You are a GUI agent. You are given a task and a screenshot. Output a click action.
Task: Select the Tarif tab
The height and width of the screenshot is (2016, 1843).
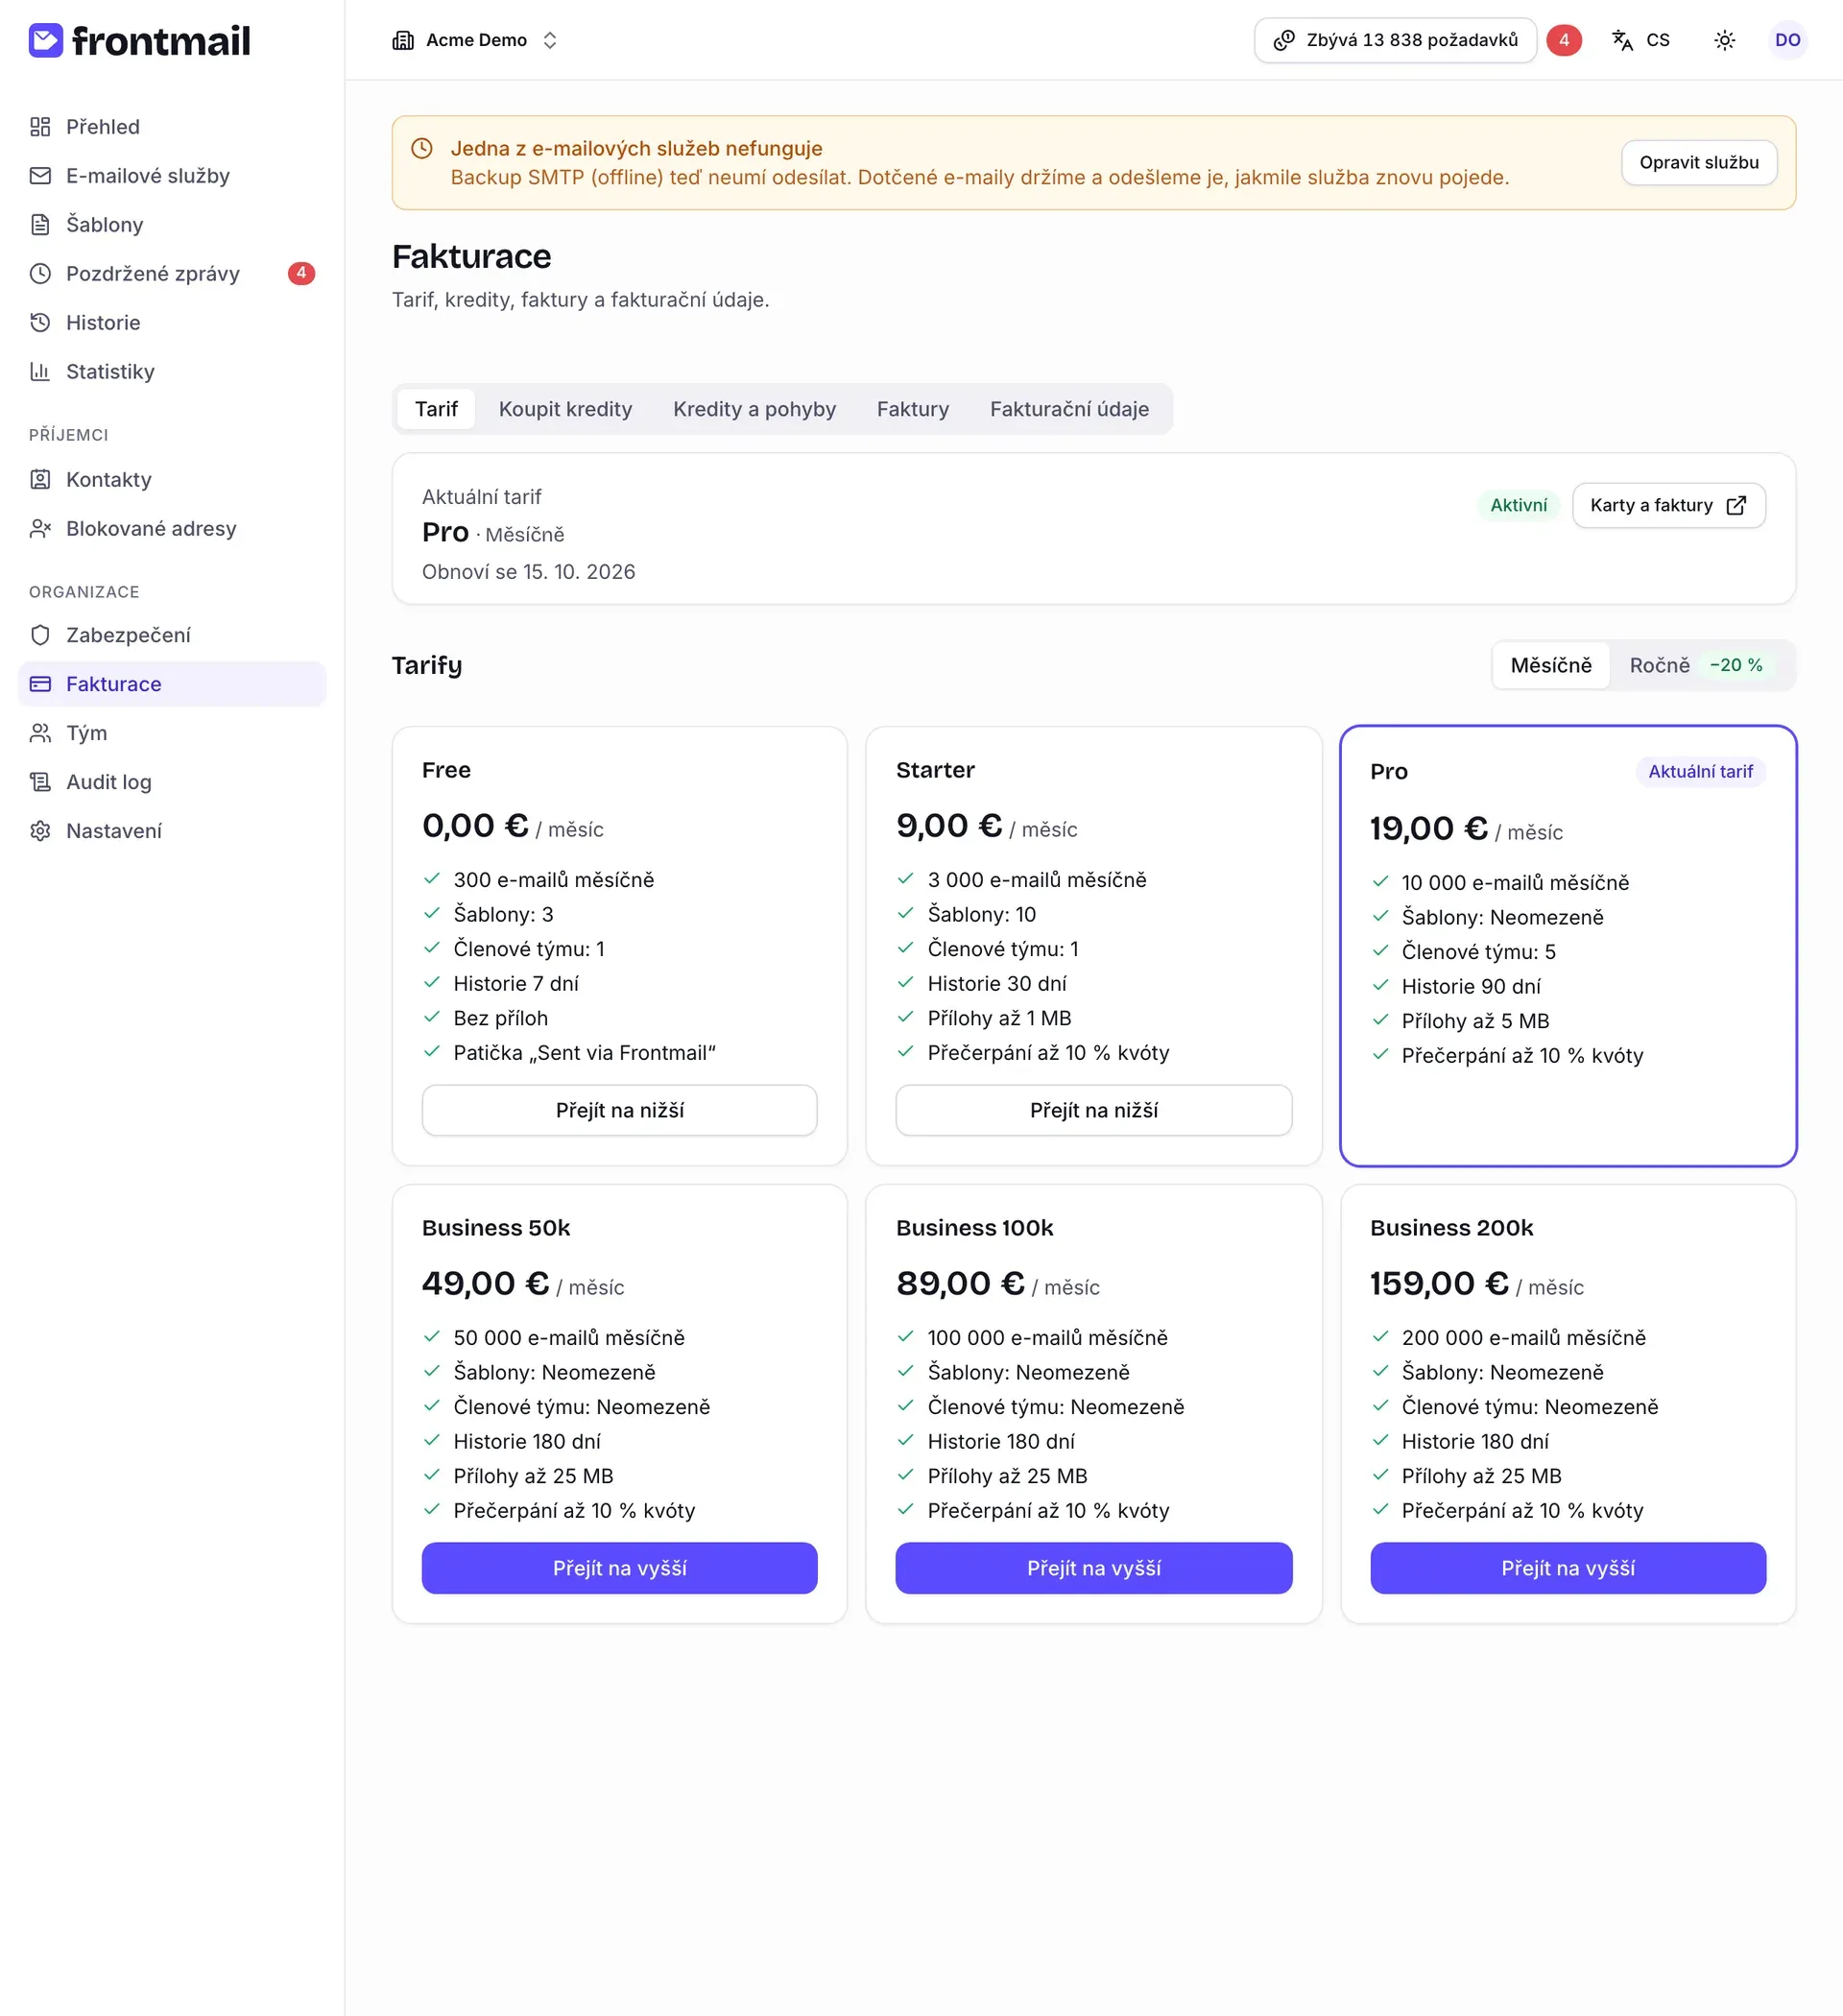coord(436,409)
